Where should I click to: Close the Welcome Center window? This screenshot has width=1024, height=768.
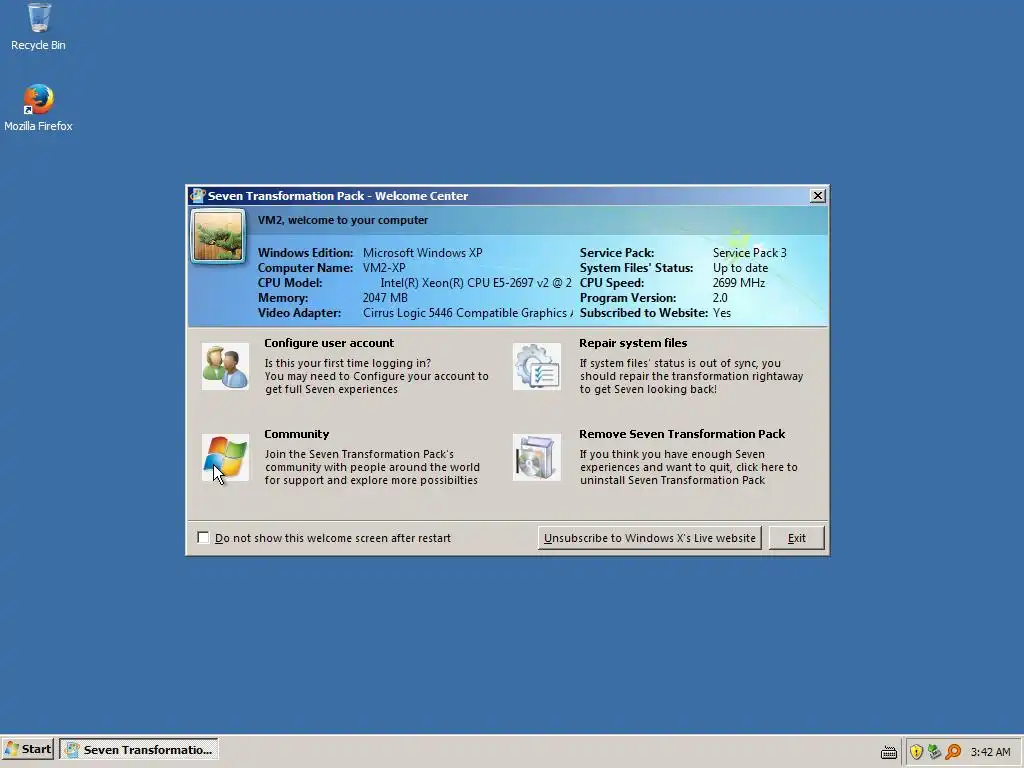pyautogui.click(x=817, y=195)
